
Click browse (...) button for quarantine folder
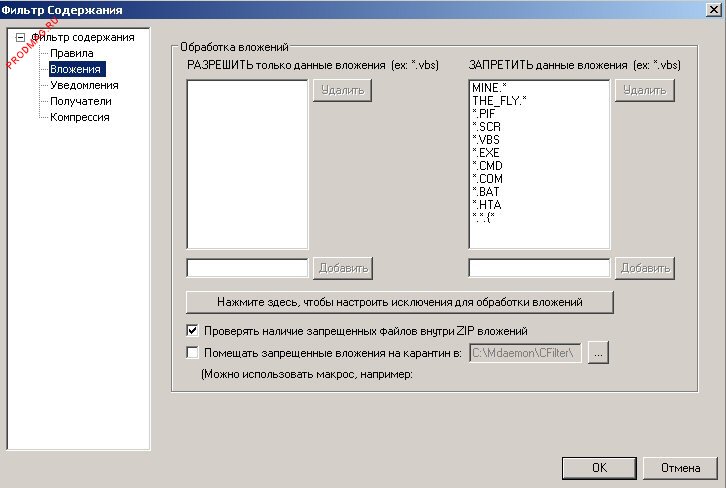[598, 352]
